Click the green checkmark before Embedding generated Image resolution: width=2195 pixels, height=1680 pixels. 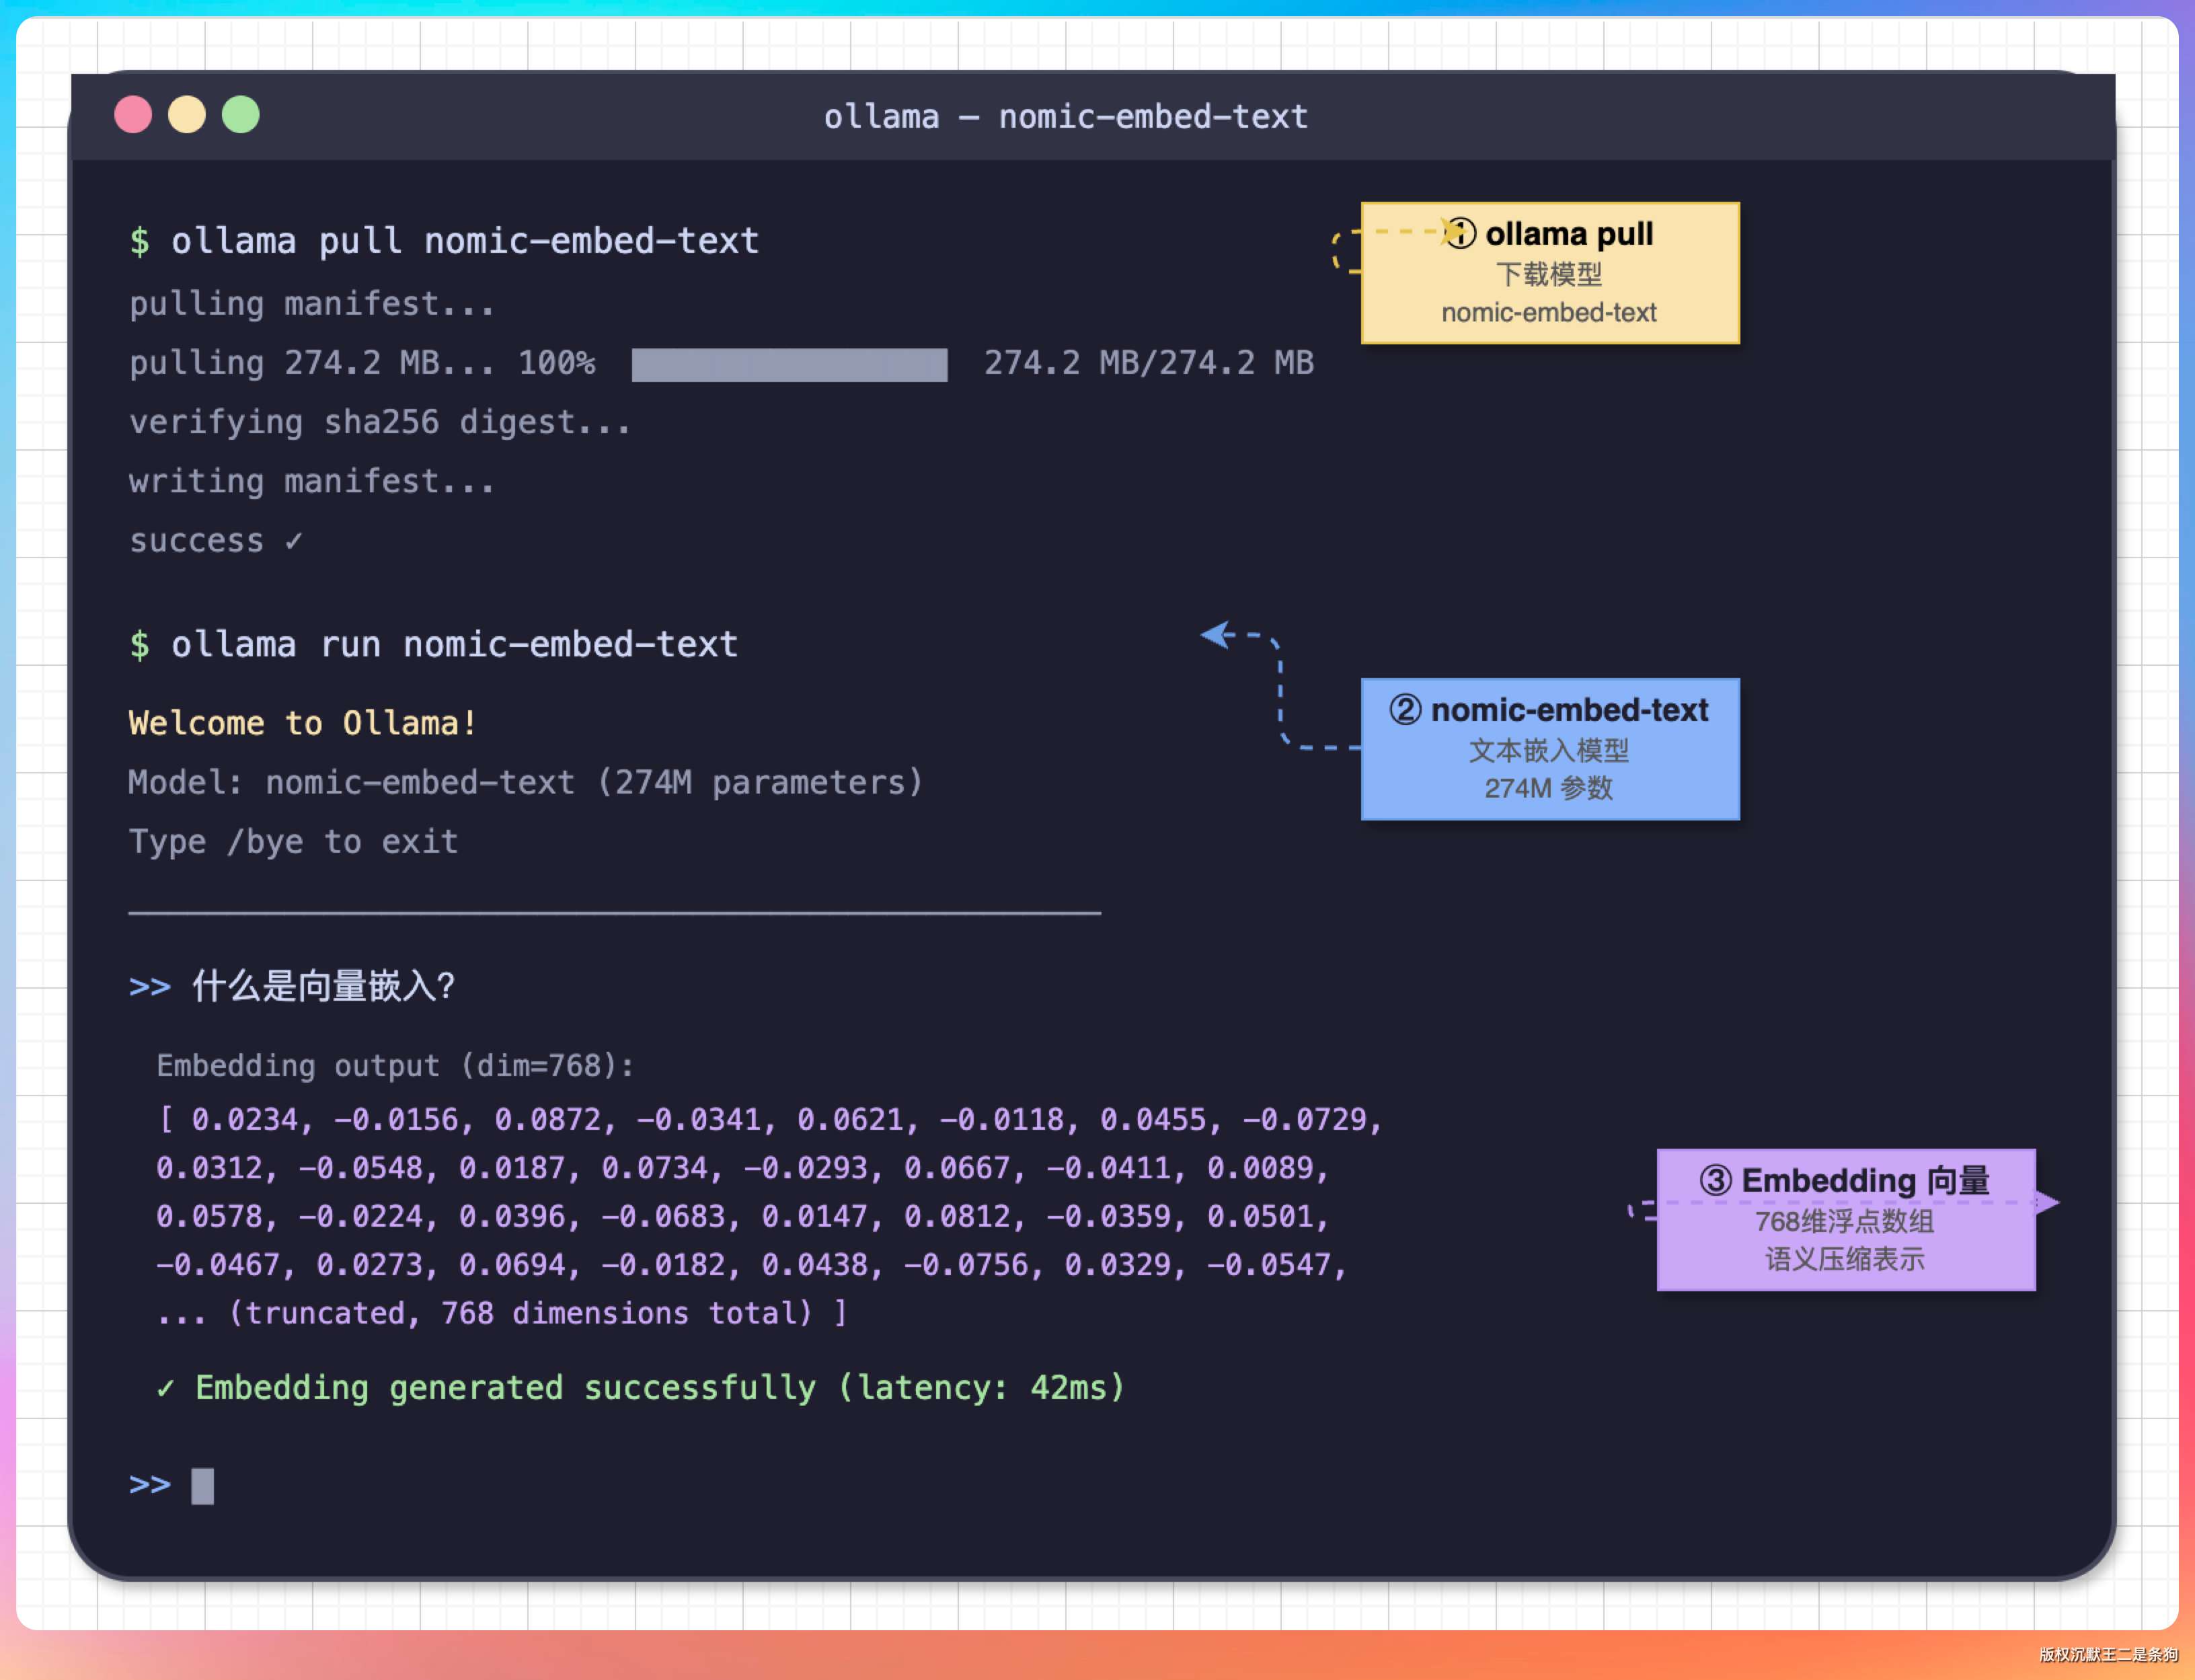pyautogui.click(x=166, y=1388)
